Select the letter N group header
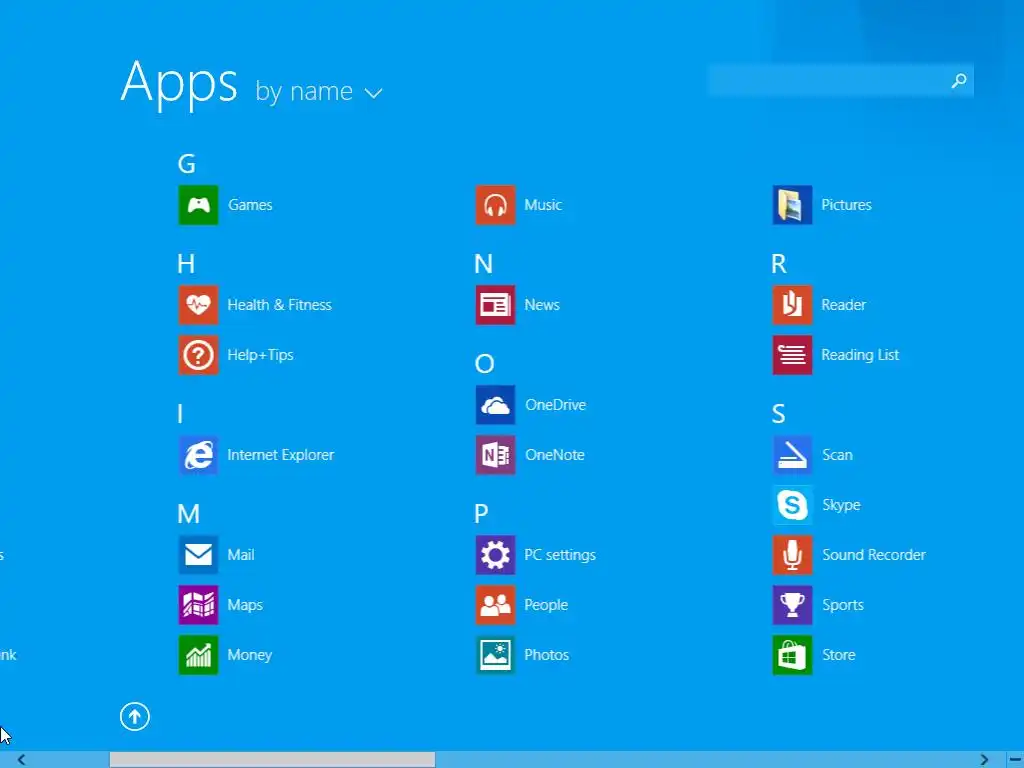 [x=483, y=264]
